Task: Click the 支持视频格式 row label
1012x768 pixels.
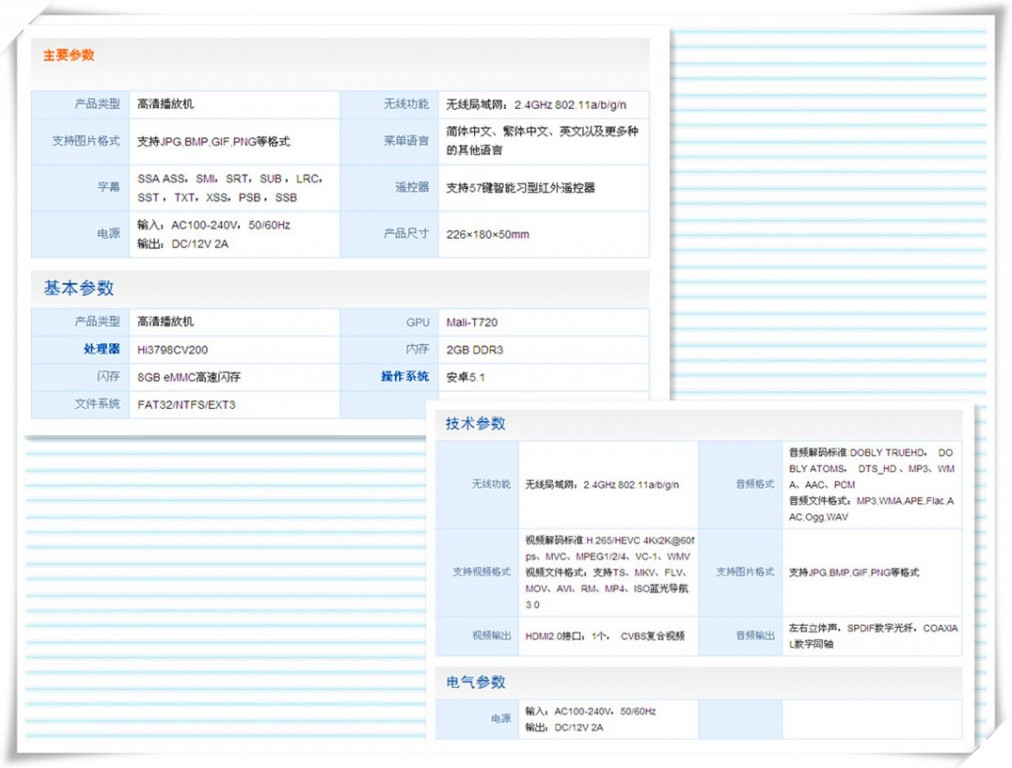Action: 482,572
